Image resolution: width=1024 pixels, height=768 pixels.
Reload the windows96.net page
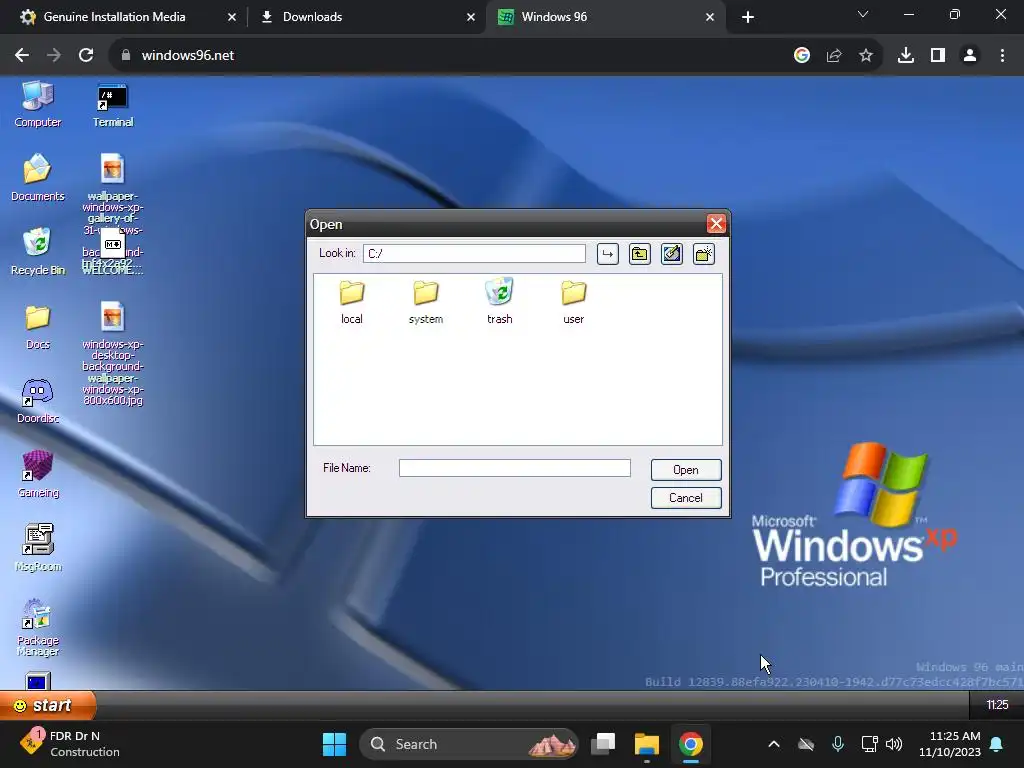[86, 56]
